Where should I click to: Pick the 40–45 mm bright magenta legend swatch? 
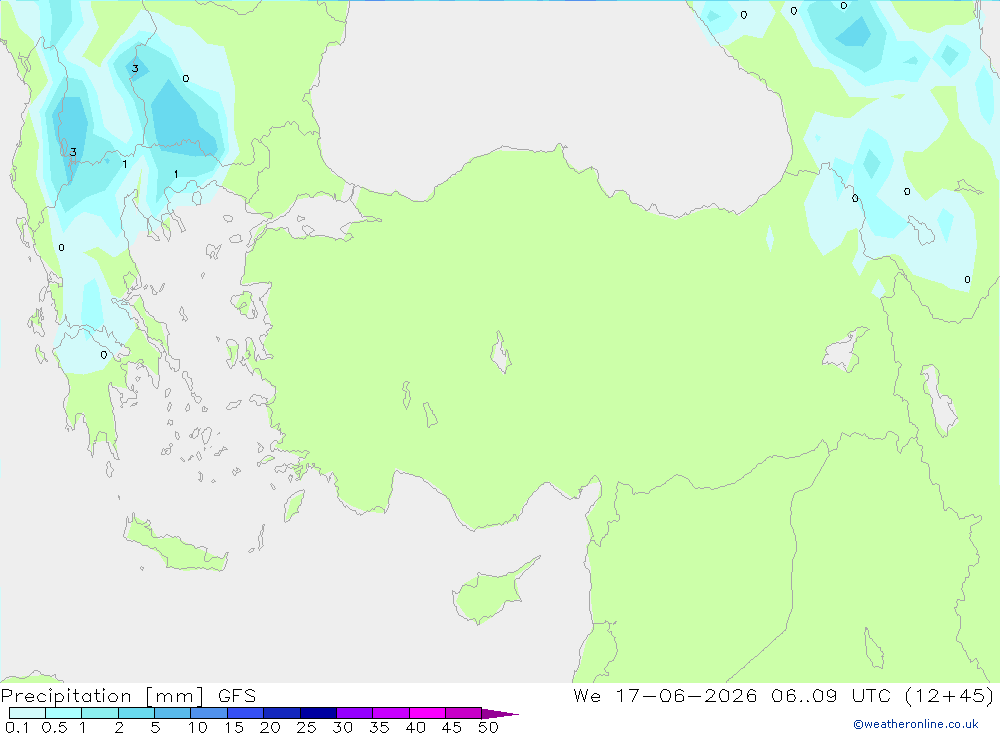pyautogui.click(x=427, y=713)
